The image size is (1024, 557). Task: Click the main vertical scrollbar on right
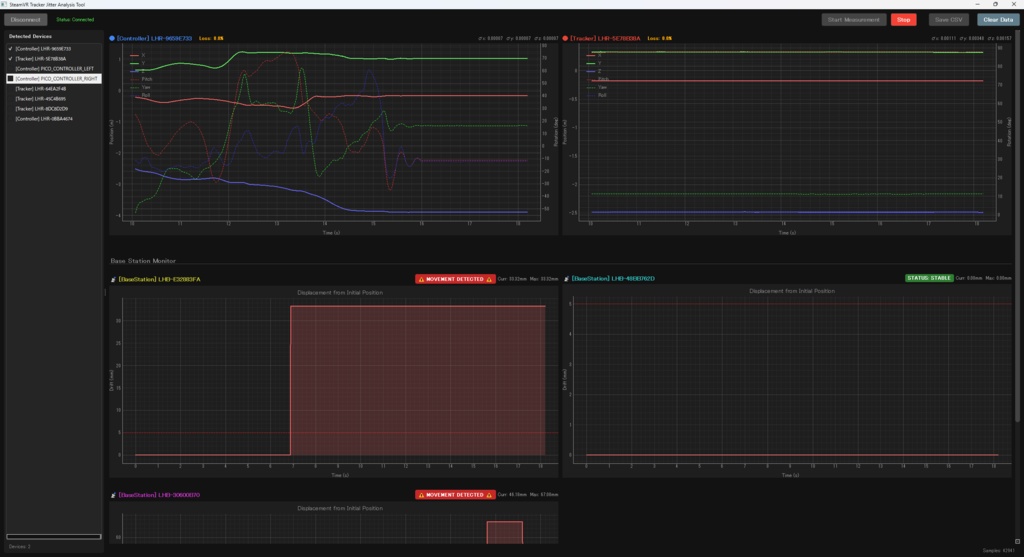tap(1017, 225)
